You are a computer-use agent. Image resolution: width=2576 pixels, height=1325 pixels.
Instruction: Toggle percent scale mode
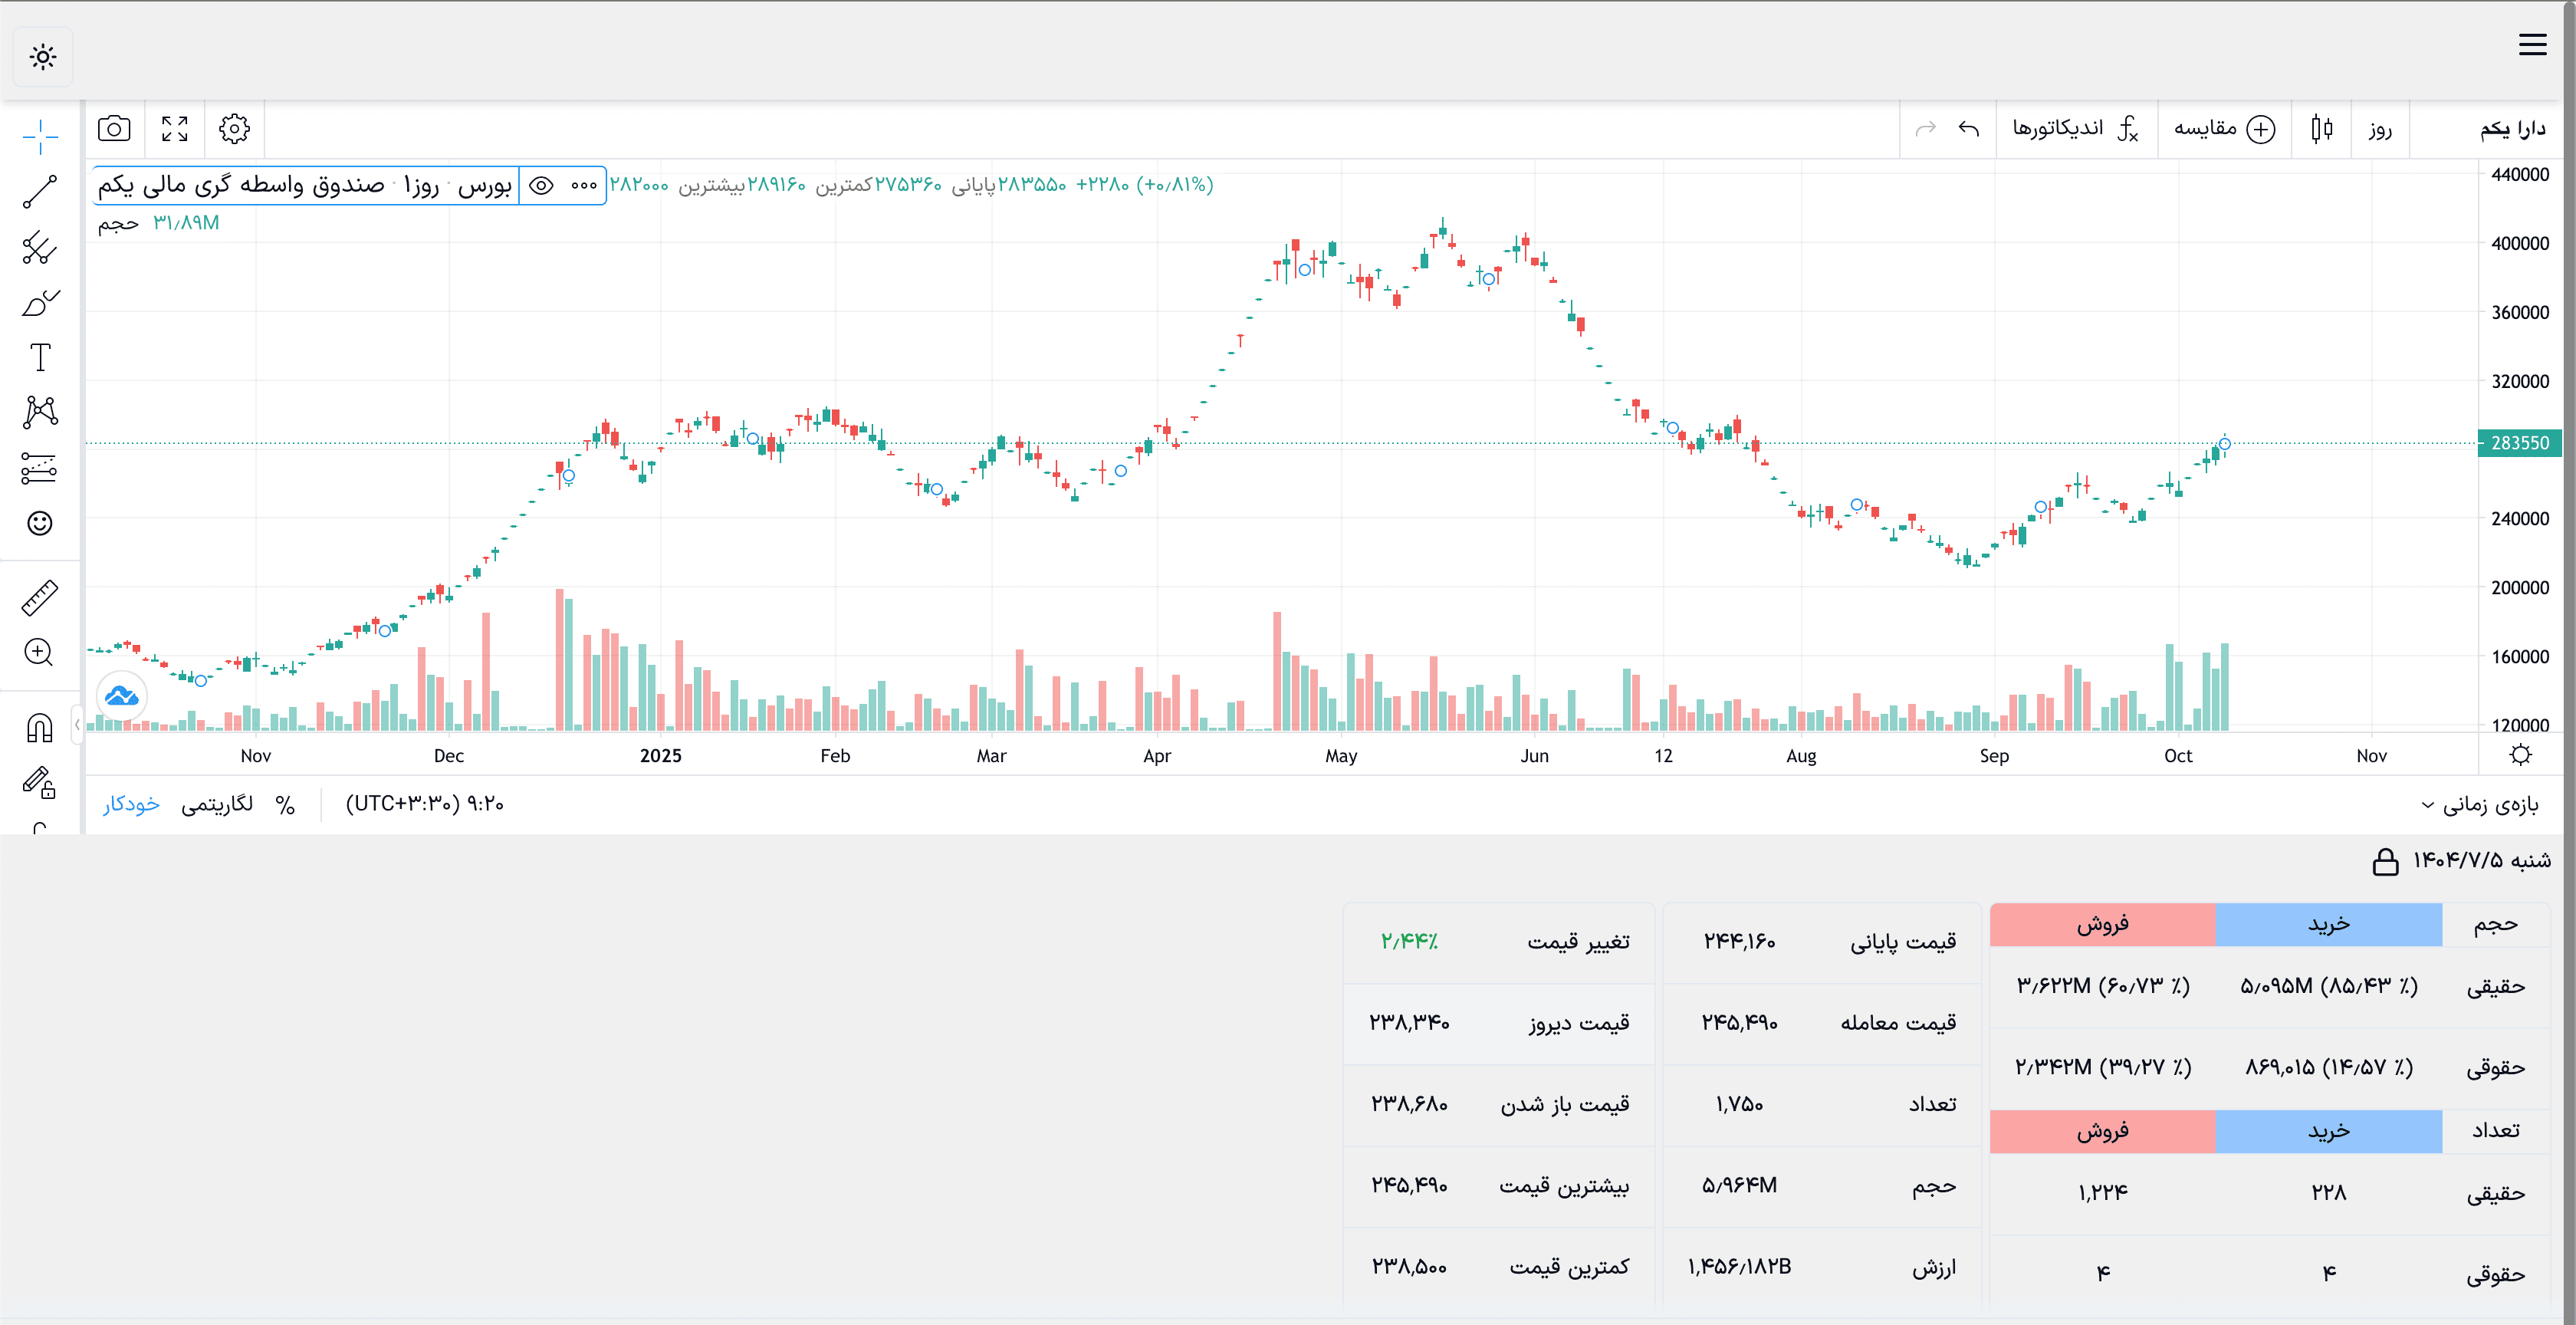285,805
